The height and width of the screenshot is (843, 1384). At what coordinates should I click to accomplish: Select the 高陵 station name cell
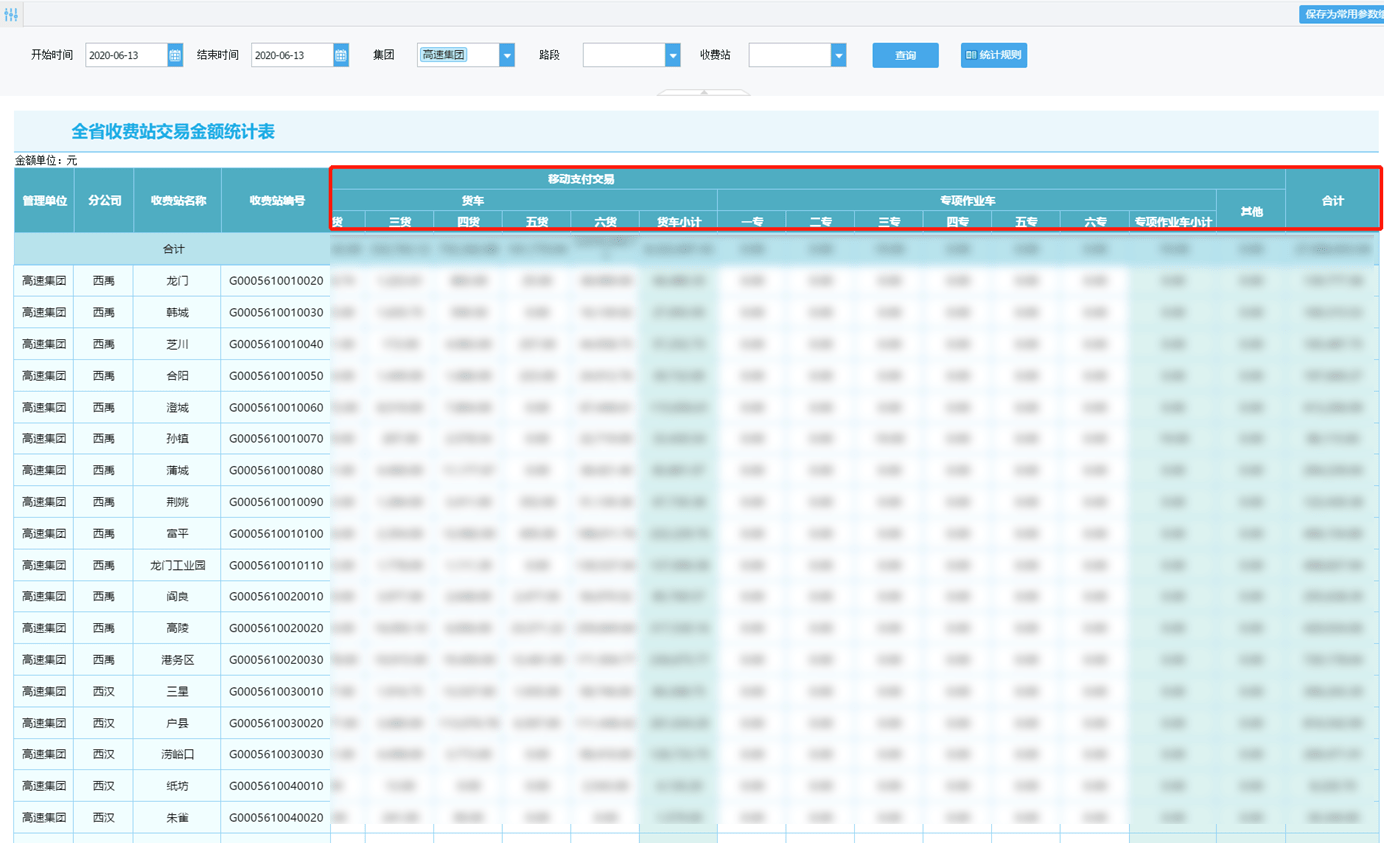pos(178,628)
